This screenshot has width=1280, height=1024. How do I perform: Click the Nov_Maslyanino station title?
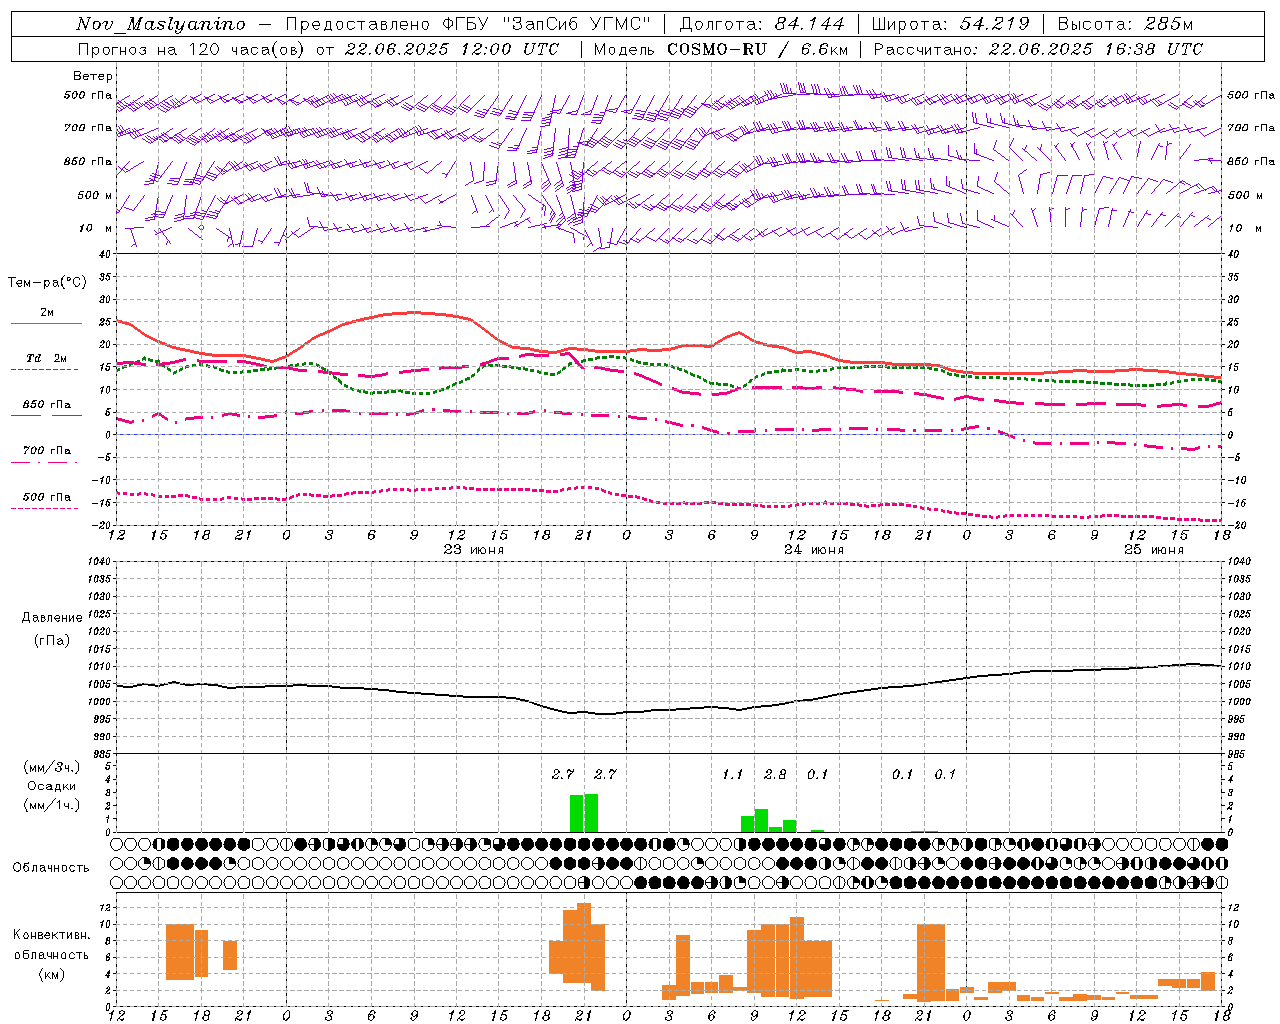[x=161, y=24]
